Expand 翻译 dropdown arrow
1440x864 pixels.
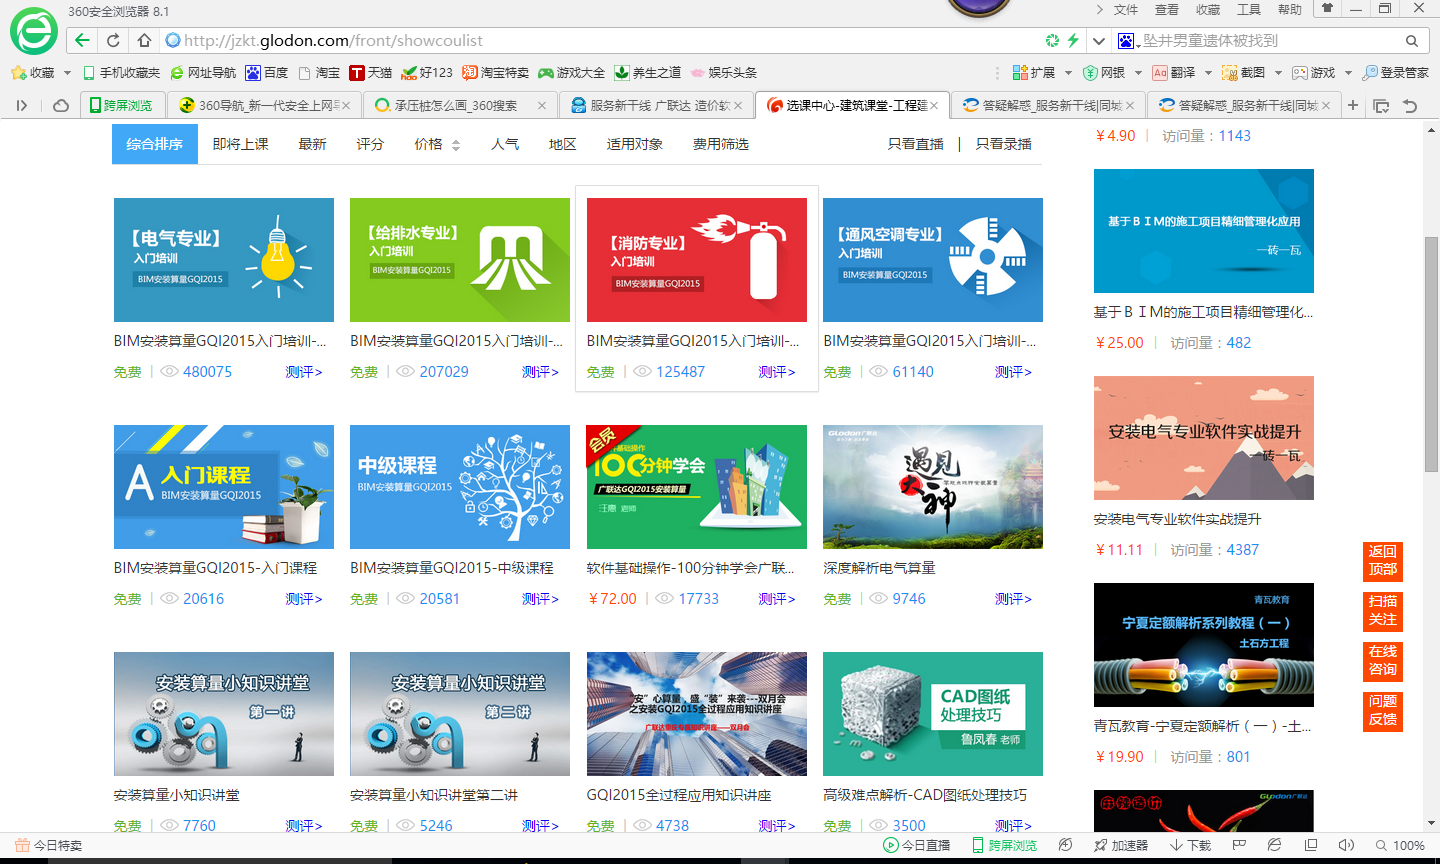(1208, 73)
